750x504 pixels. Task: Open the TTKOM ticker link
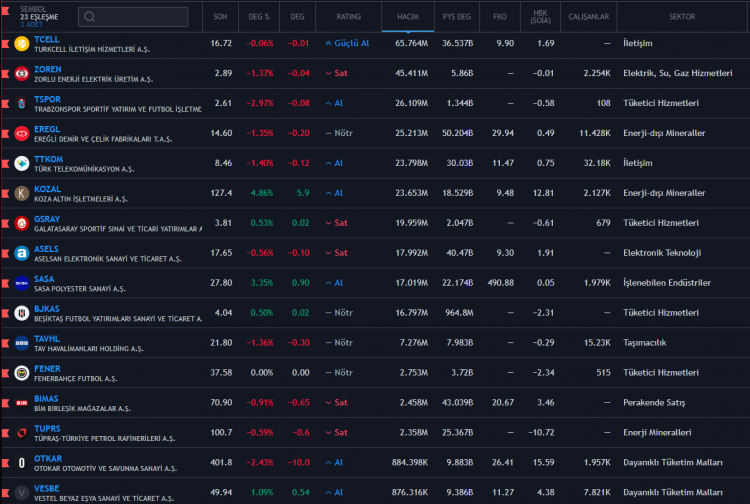[x=48, y=159]
